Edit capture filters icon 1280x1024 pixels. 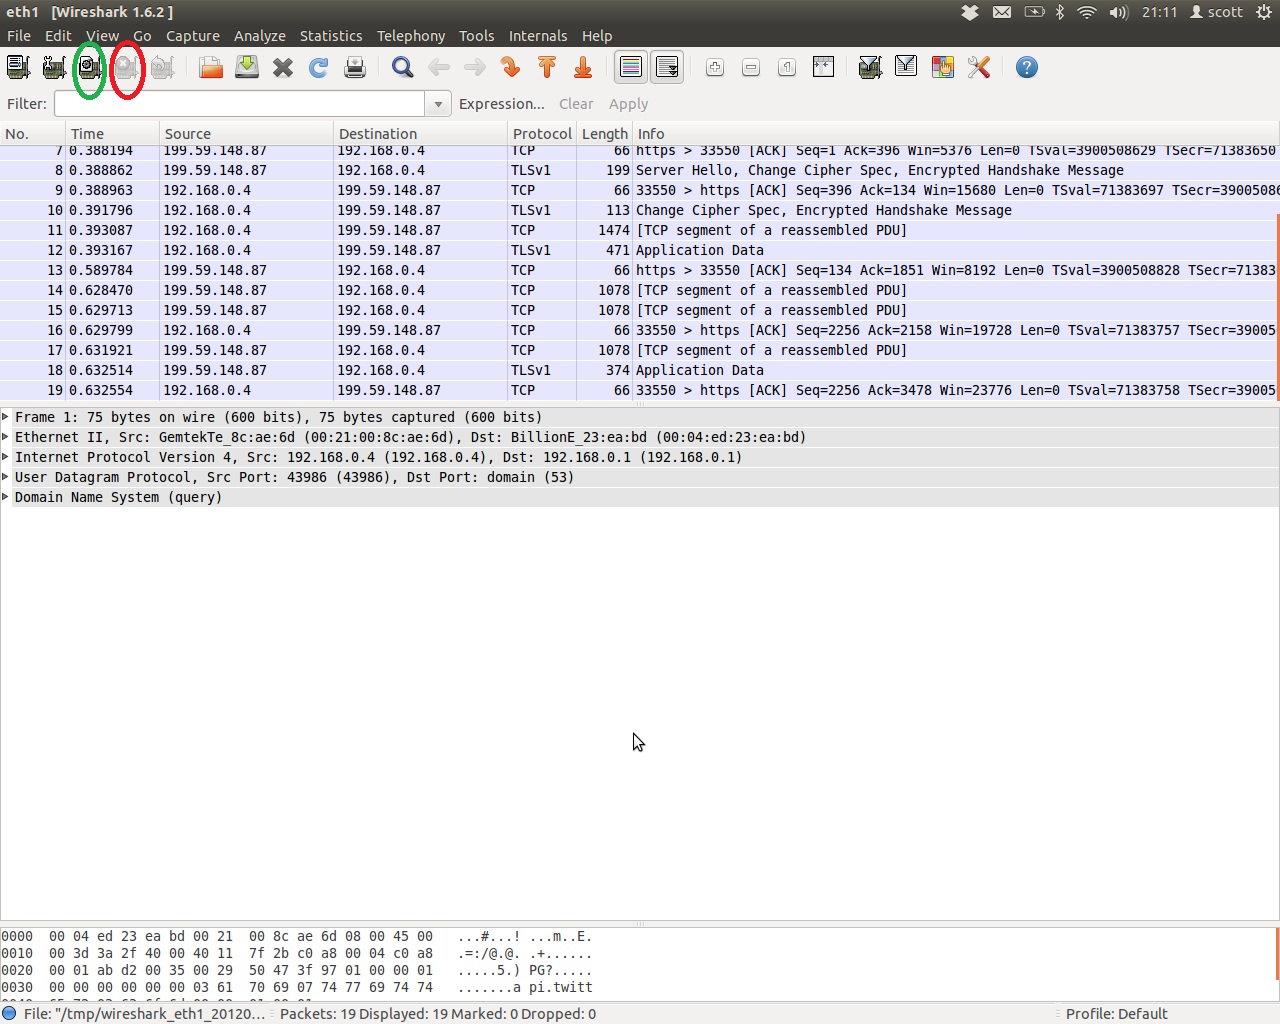pyautogui.click(x=870, y=67)
